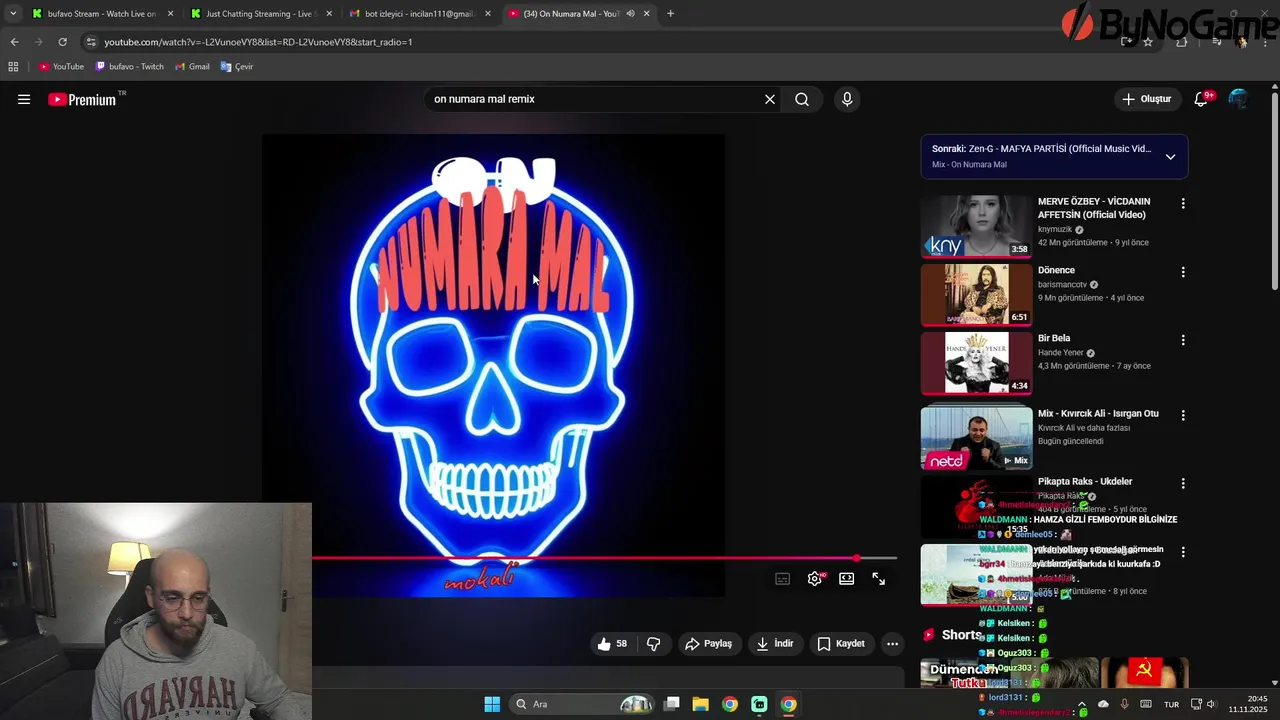This screenshot has width=1280, height=720.
Task: Open options menu for Bir Bela video
Action: [x=1183, y=340]
